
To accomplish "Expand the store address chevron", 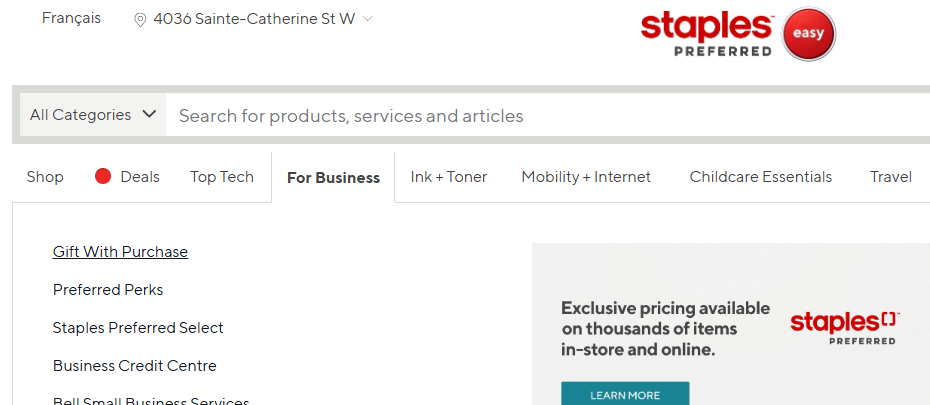I will coord(367,19).
